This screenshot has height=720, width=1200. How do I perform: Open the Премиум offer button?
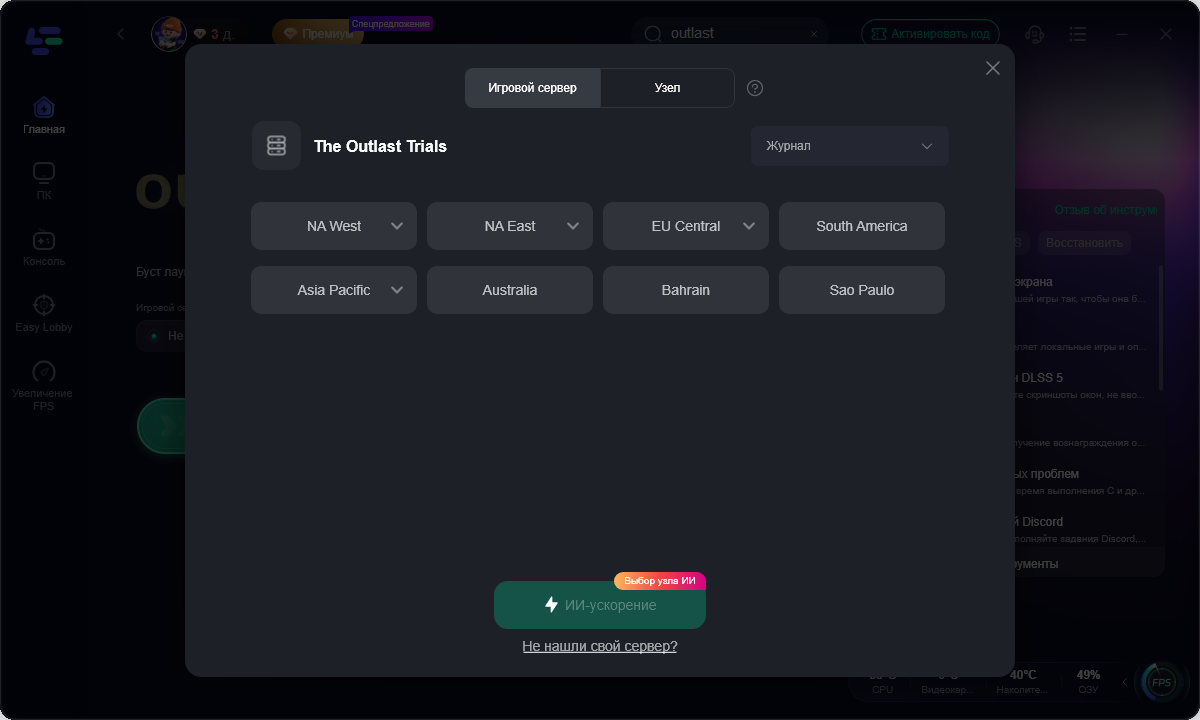click(x=318, y=34)
